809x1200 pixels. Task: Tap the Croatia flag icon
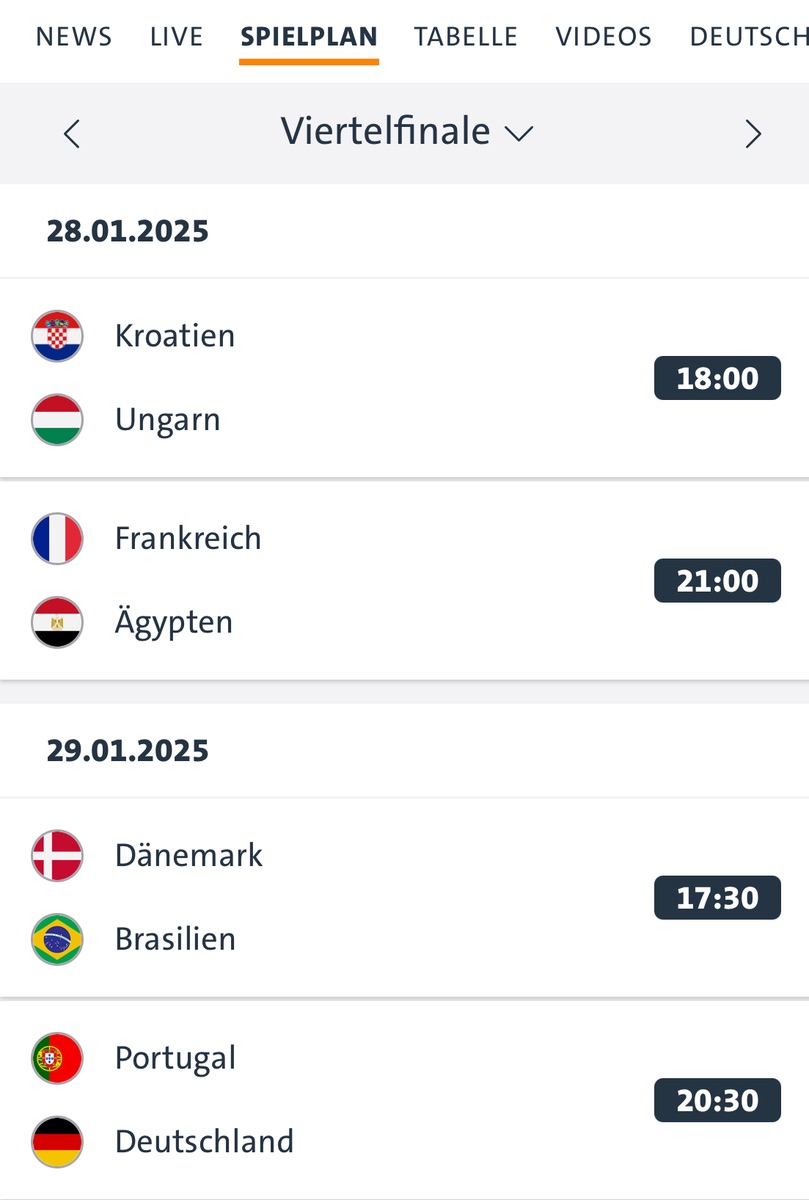57,336
